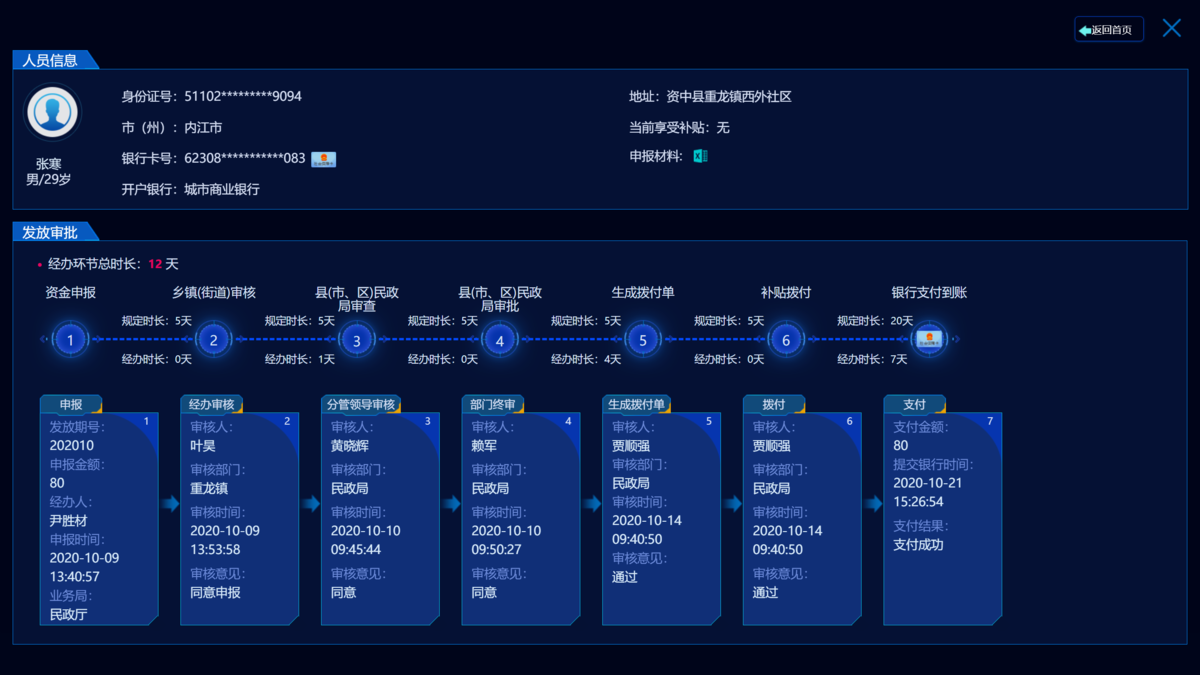Image resolution: width=1200 pixels, height=675 pixels.
Task: Switch to the 分管领导审核 card tab
Action: click(361, 405)
